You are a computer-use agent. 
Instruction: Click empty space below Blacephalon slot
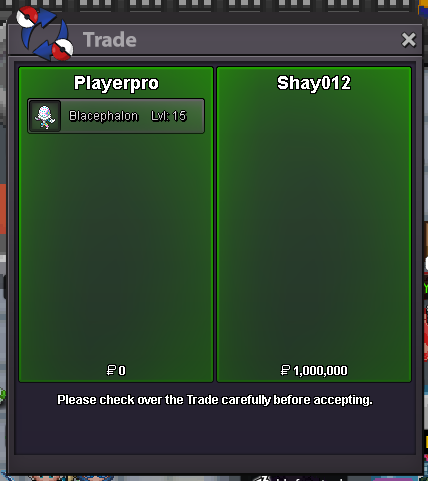coord(116,247)
